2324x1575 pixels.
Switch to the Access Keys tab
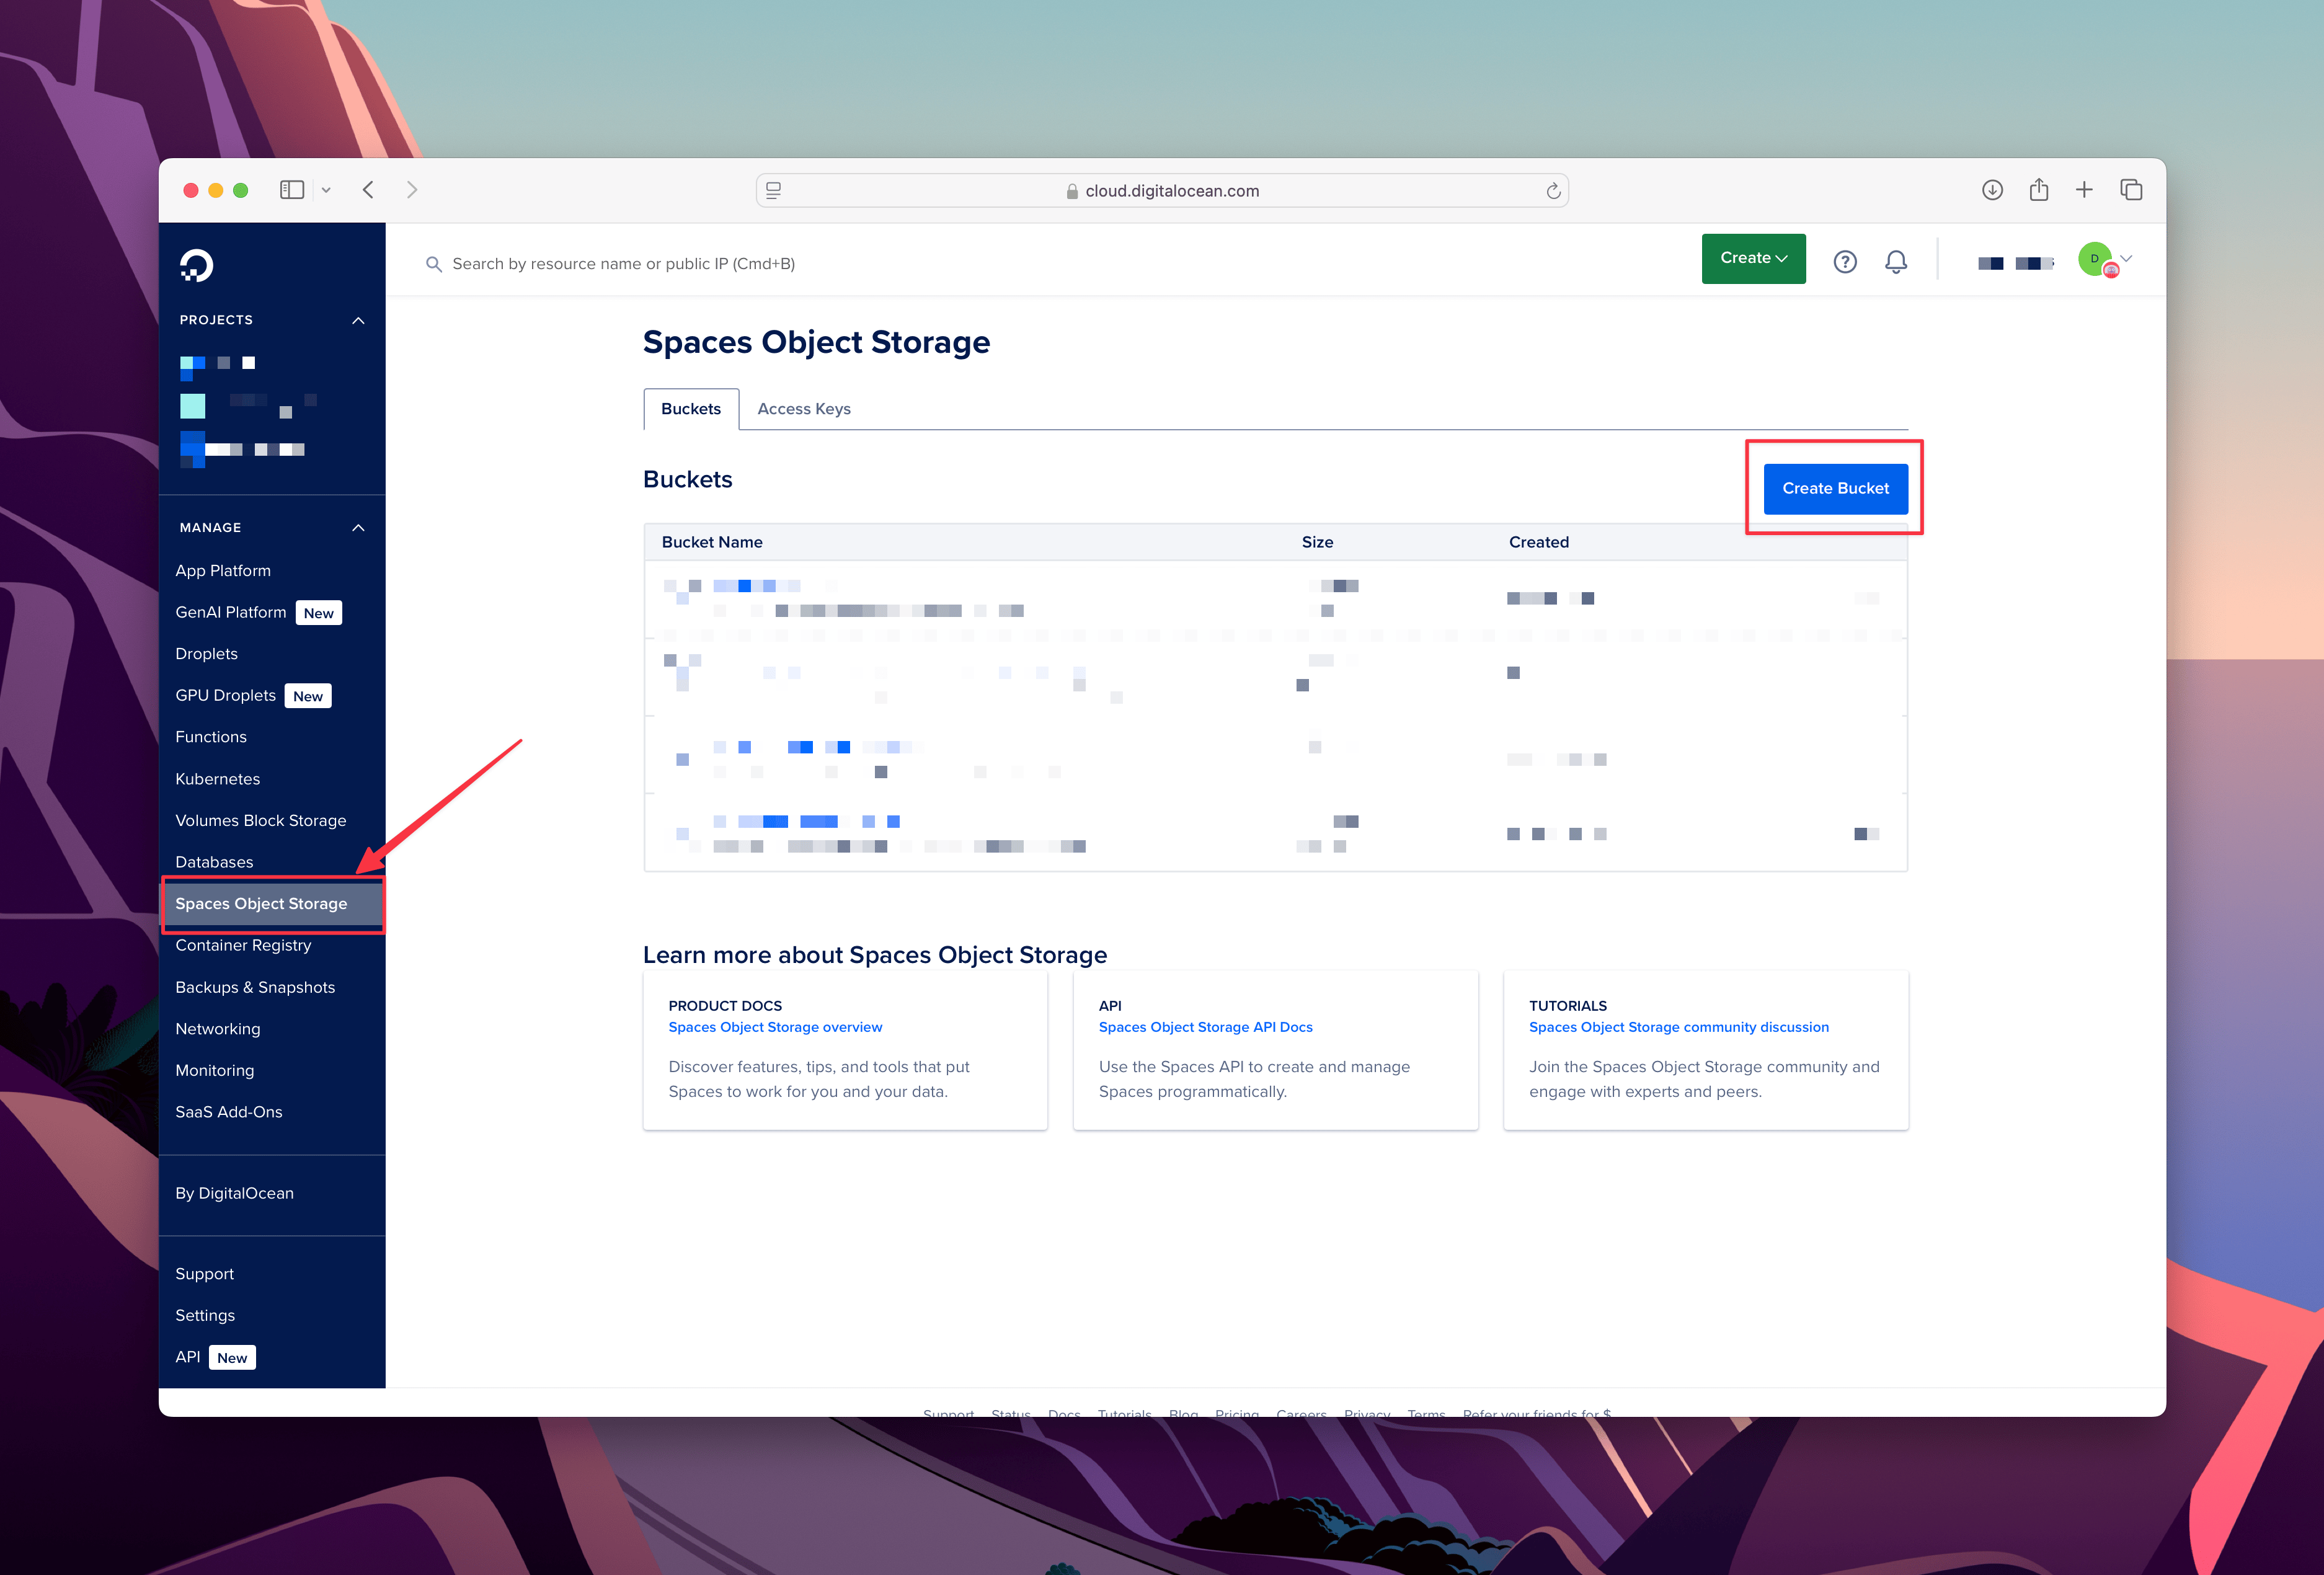[804, 409]
